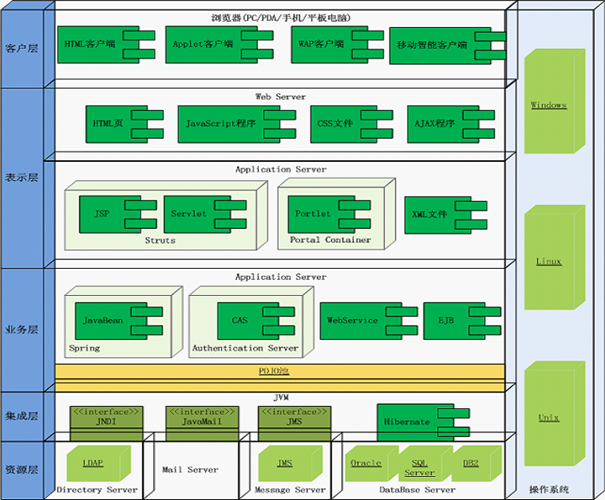
Task: Click the JavaMail interface box
Action: [196, 416]
